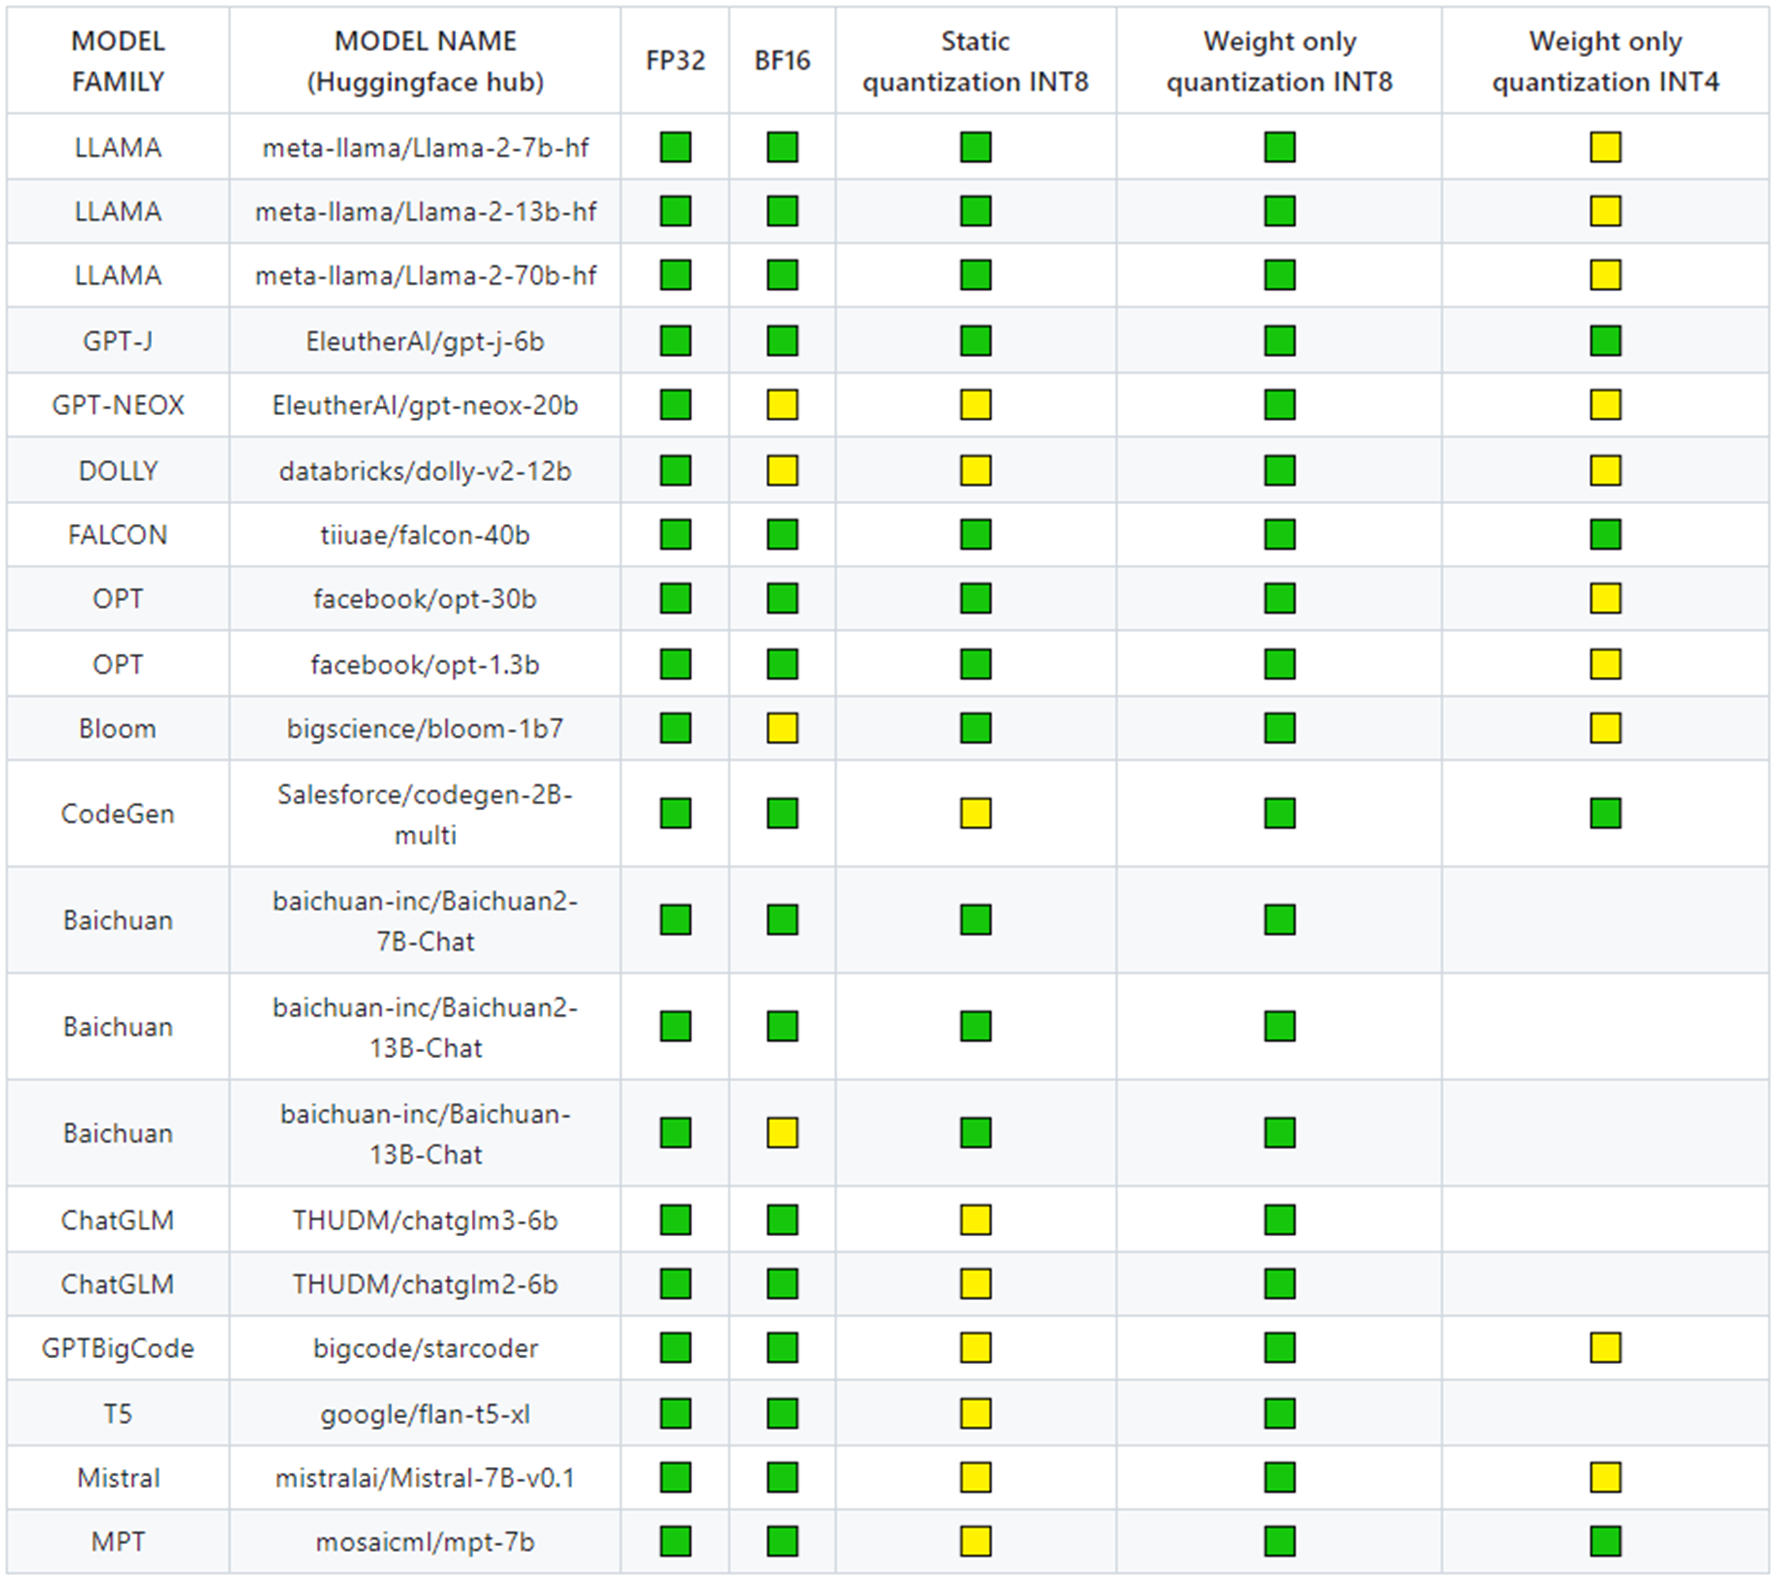Image resolution: width=1780 pixels, height=1582 pixels.
Task: Click the FP32 column header
Action: point(675,61)
